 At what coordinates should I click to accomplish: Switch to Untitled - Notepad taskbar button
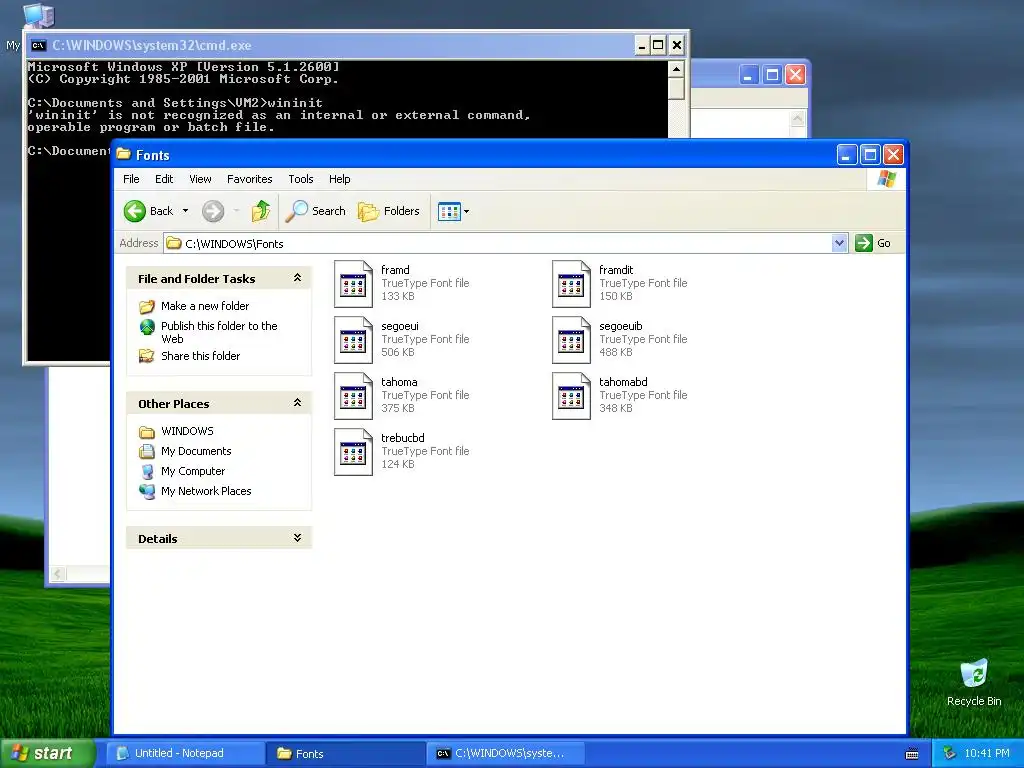click(x=184, y=754)
